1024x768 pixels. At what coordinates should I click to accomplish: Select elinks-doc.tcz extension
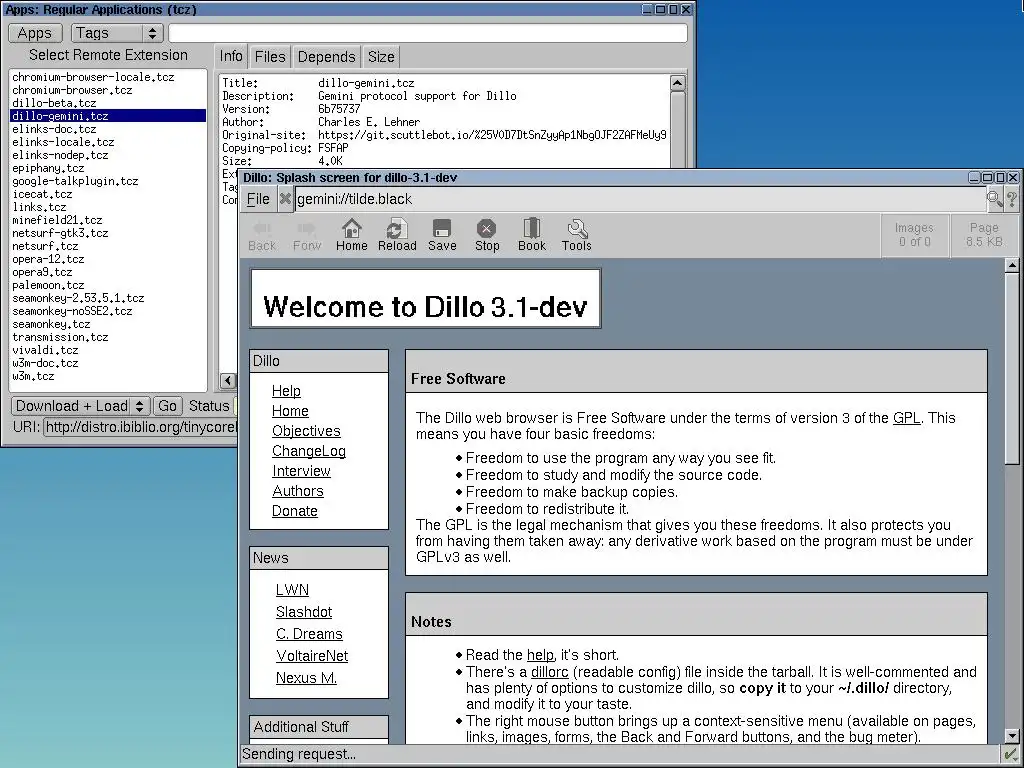click(108, 129)
